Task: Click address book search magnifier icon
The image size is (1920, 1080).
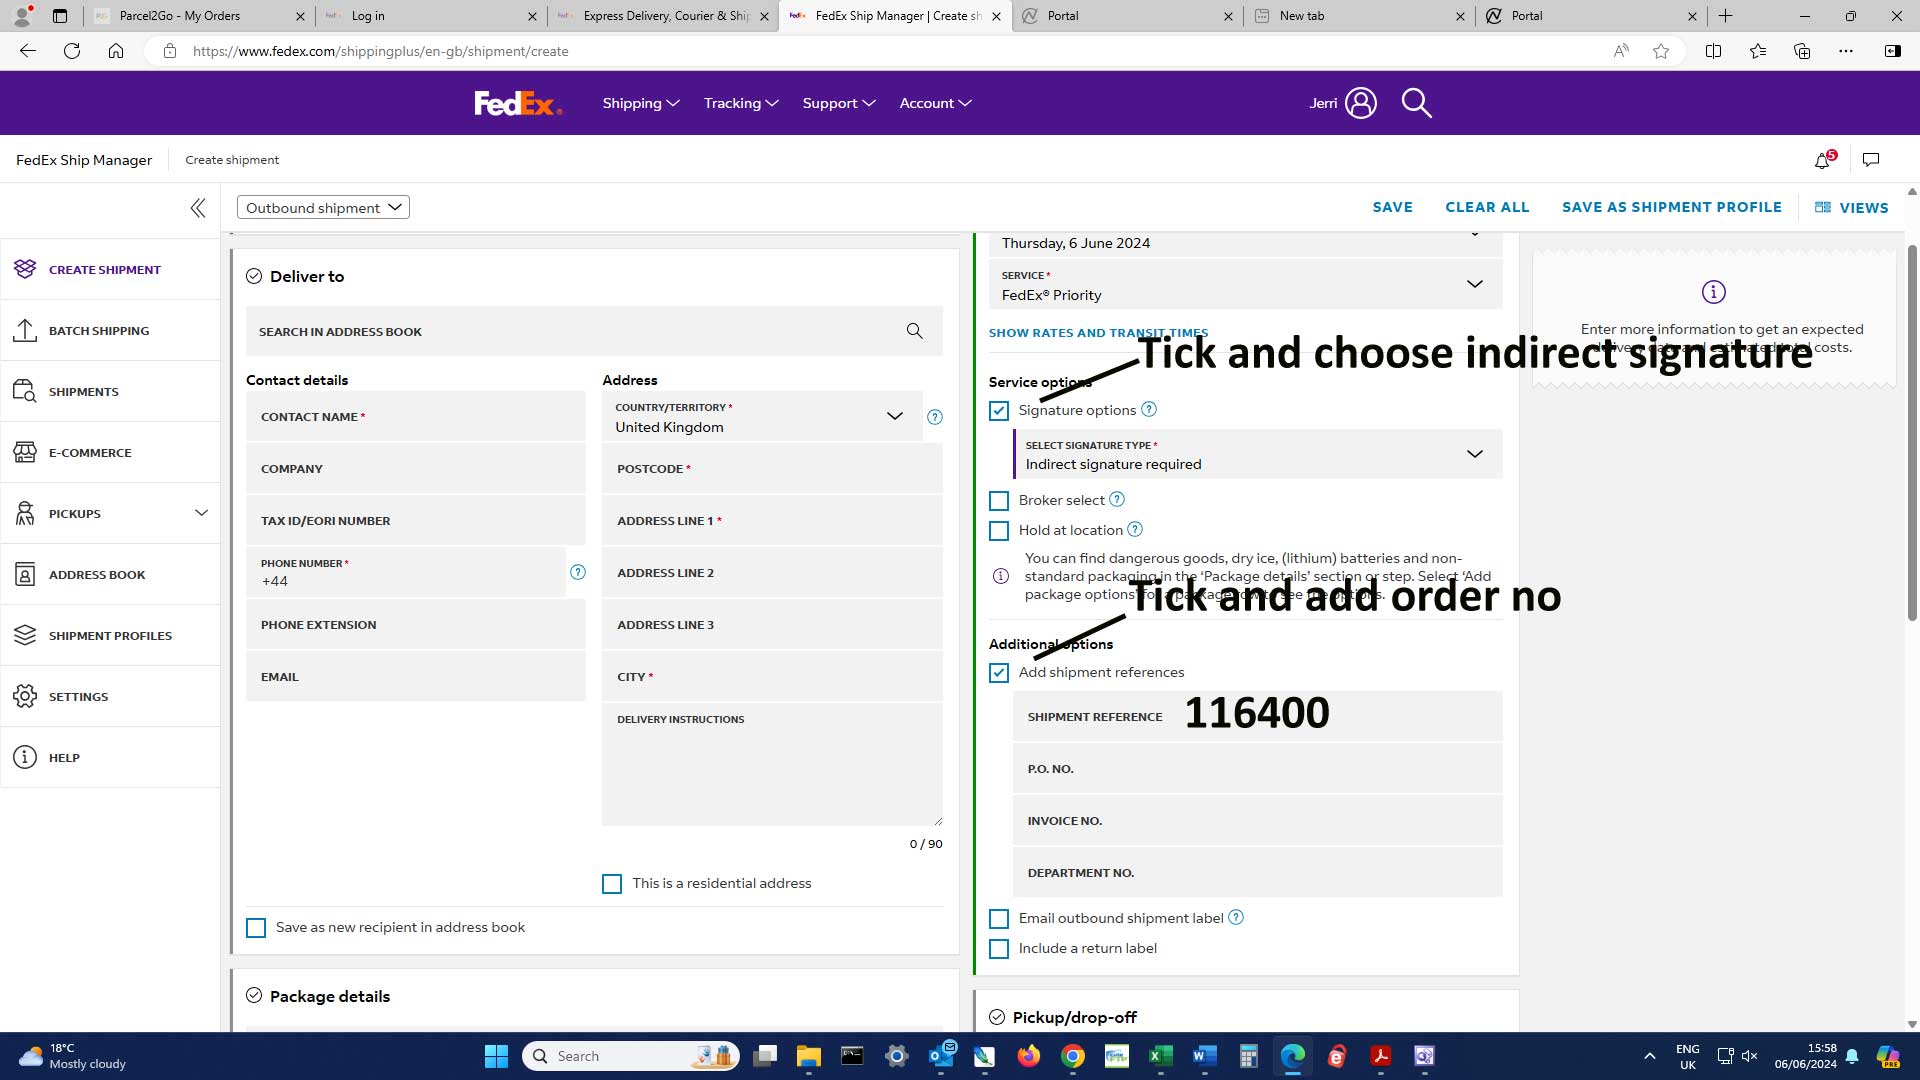Action: pyautogui.click(x=914, y=331)
